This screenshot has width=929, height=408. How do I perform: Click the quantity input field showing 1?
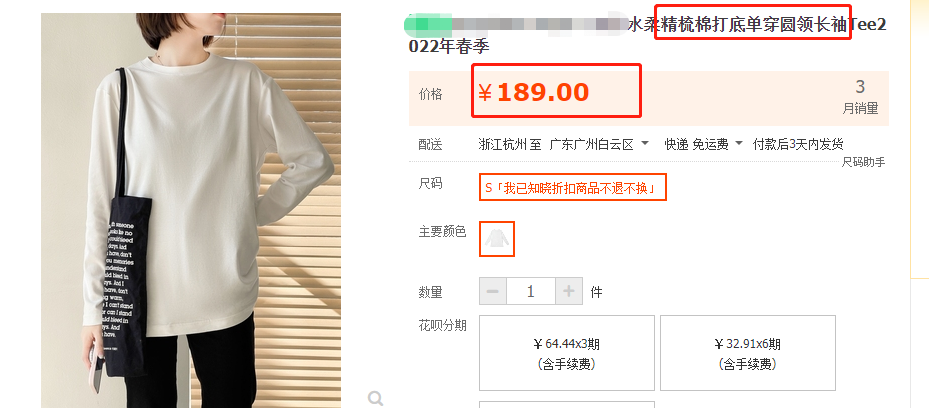531,291
